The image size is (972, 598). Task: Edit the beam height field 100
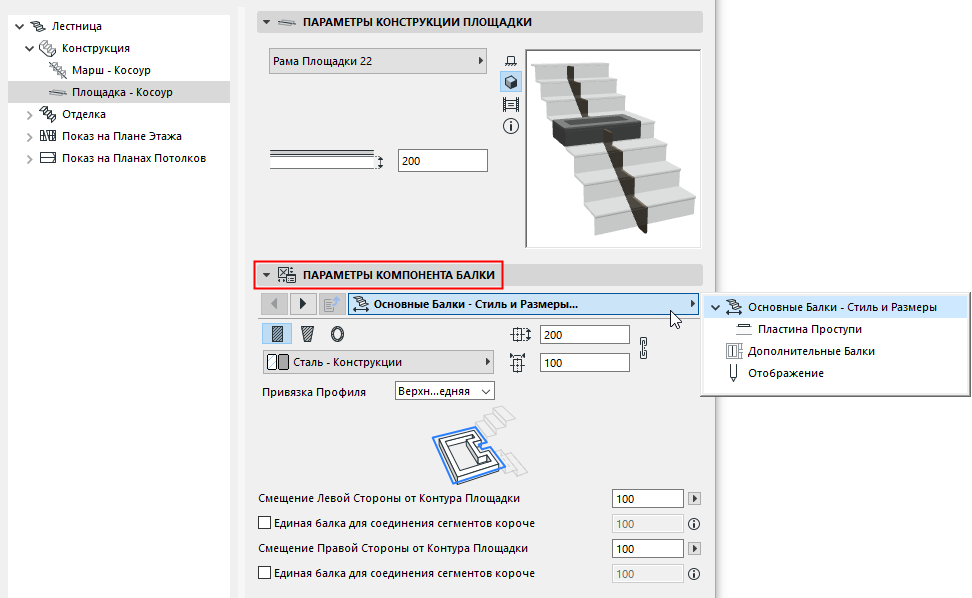pyautogui.click(x=585, y=363)
